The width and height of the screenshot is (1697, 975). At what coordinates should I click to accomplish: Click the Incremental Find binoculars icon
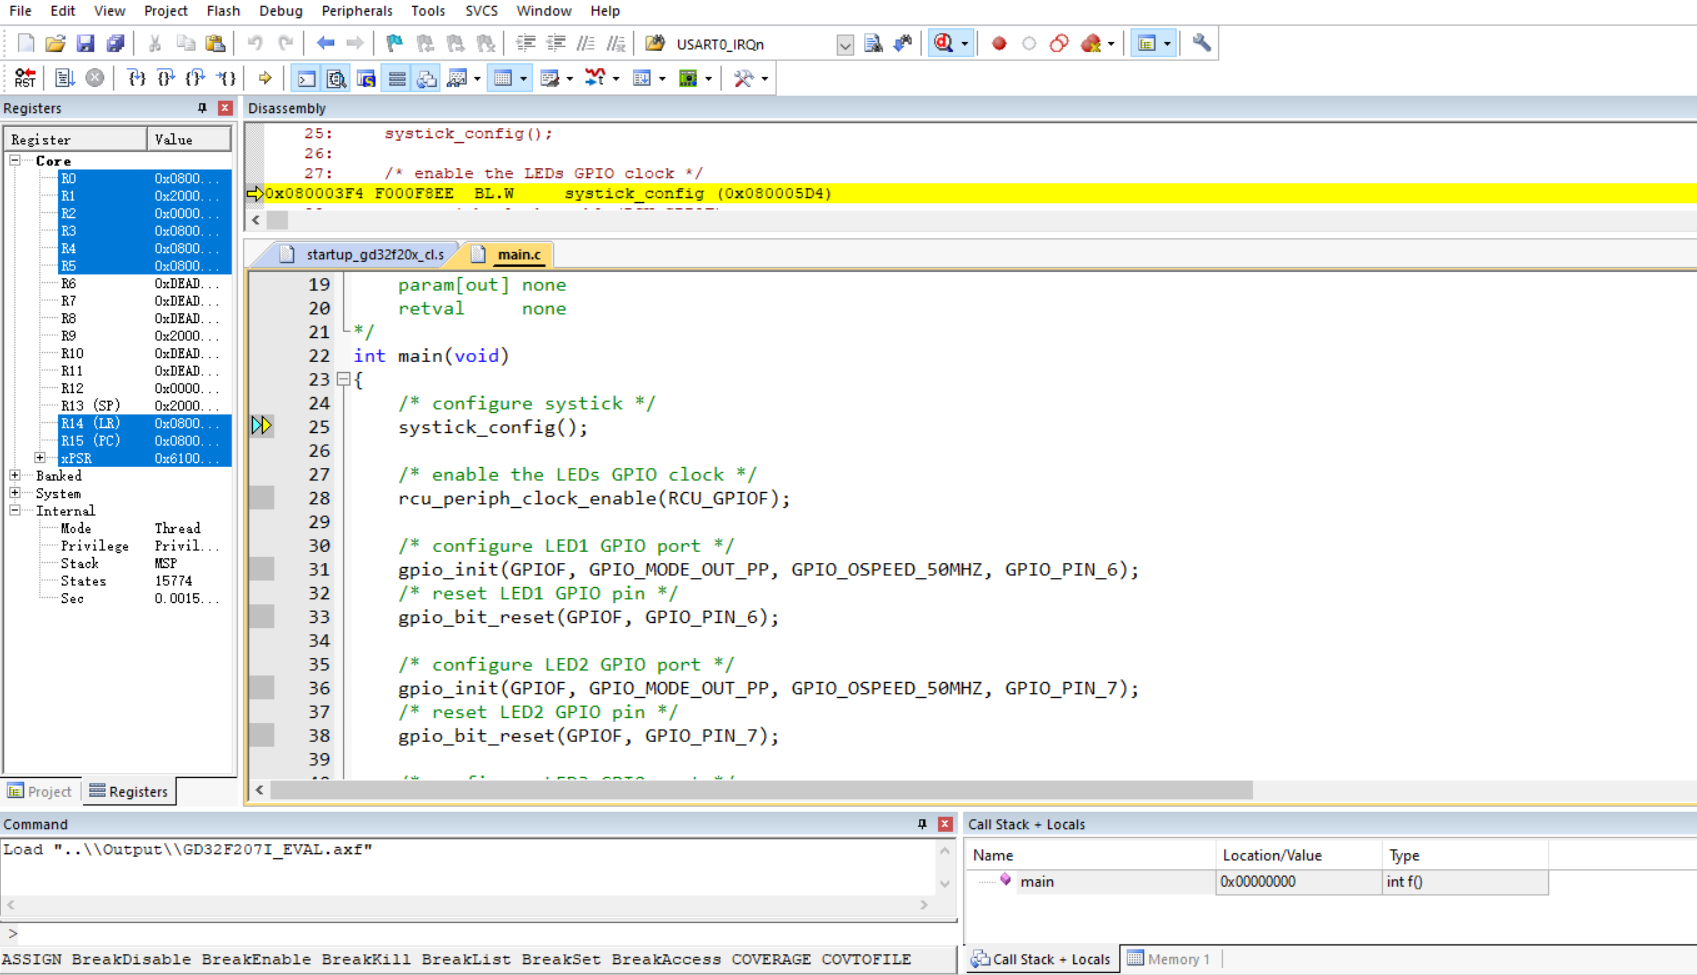click(903, 43)
